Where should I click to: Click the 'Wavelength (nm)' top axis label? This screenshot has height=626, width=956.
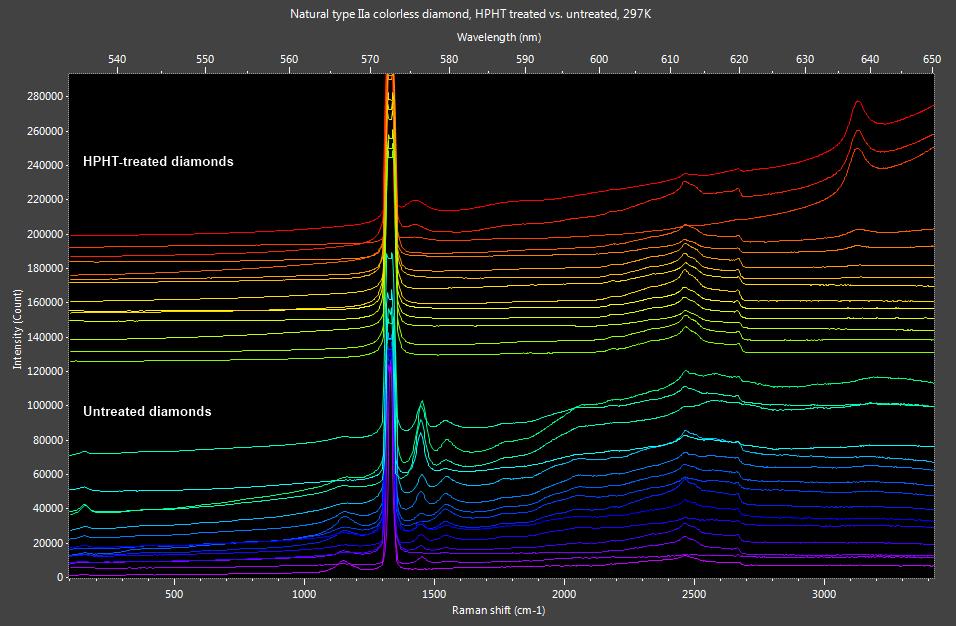(x=499, y=37)
